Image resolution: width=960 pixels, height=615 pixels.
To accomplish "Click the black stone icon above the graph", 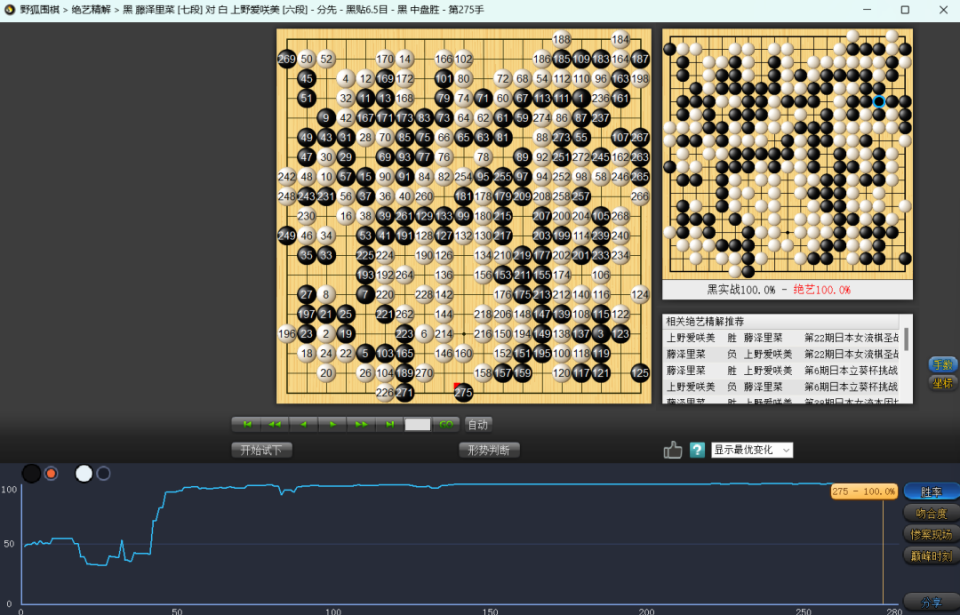I will click(31, 474).
